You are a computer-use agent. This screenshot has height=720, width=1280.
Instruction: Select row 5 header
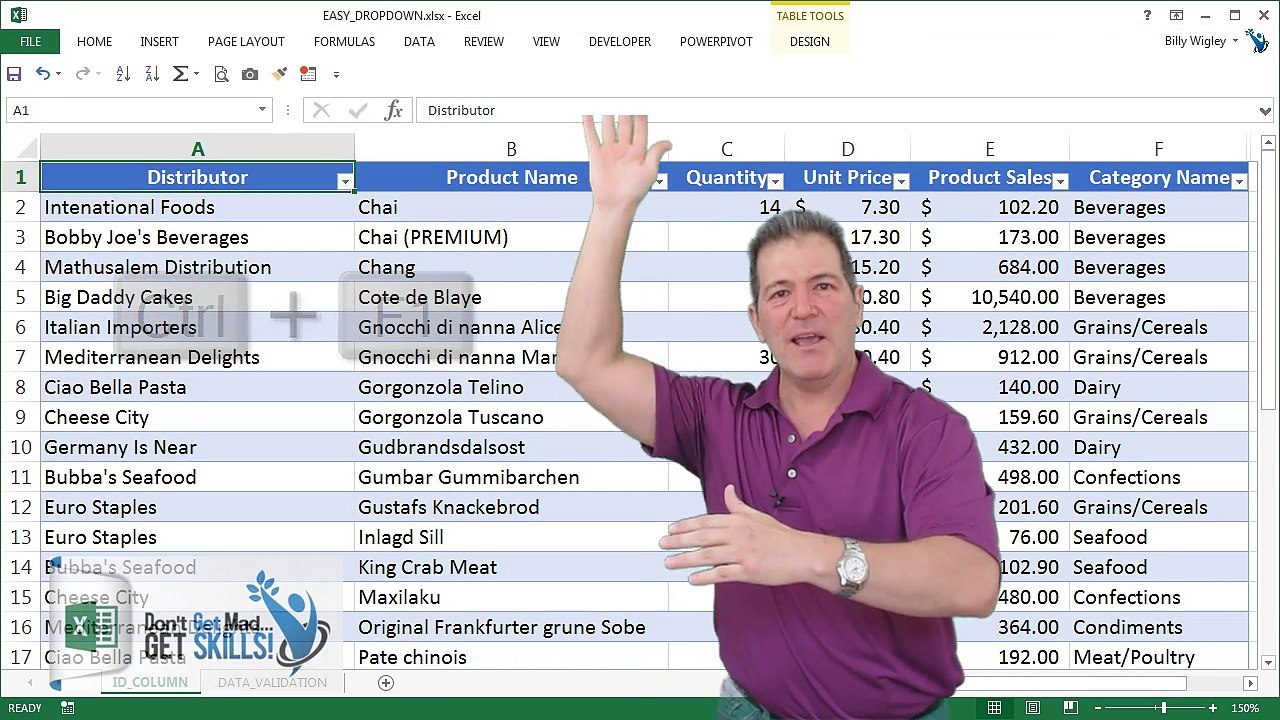[x=20, y=297]
